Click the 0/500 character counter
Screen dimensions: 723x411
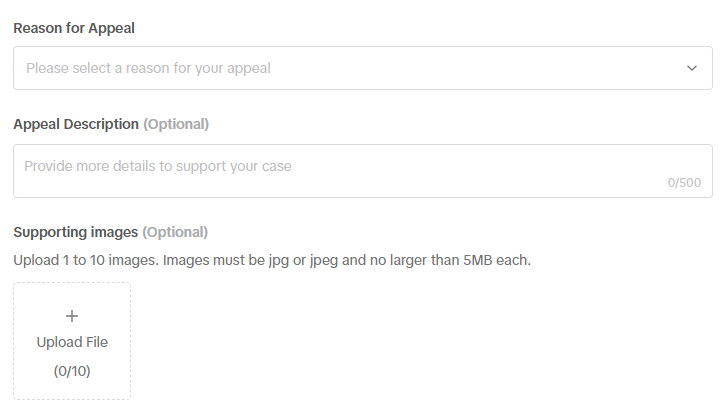[683, 183]
